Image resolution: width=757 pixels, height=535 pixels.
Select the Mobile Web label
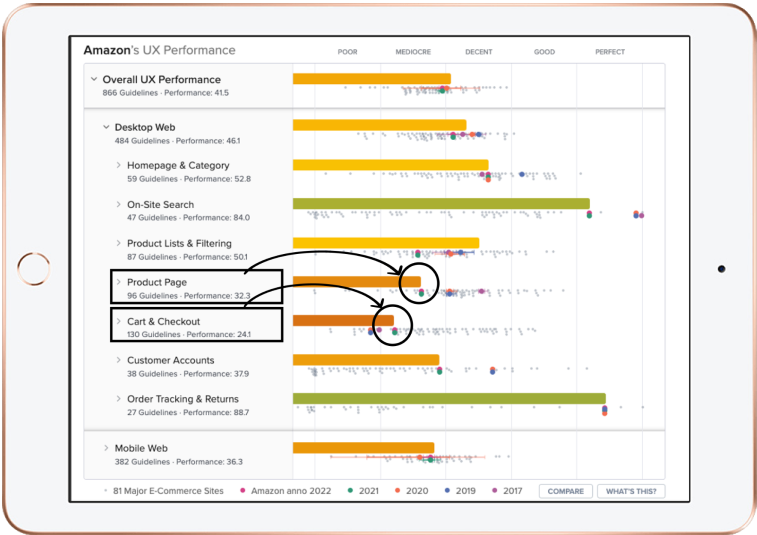coord(141,449)
